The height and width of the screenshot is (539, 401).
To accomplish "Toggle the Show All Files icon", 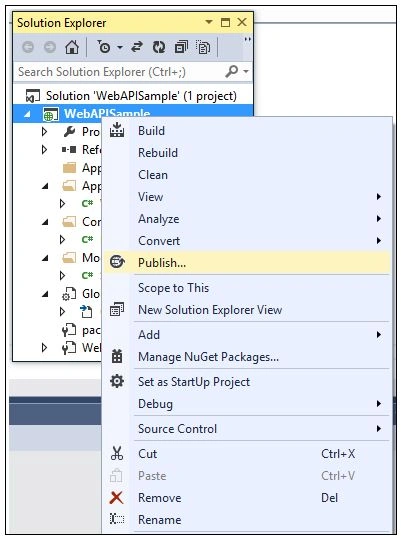I will (203, 47).
